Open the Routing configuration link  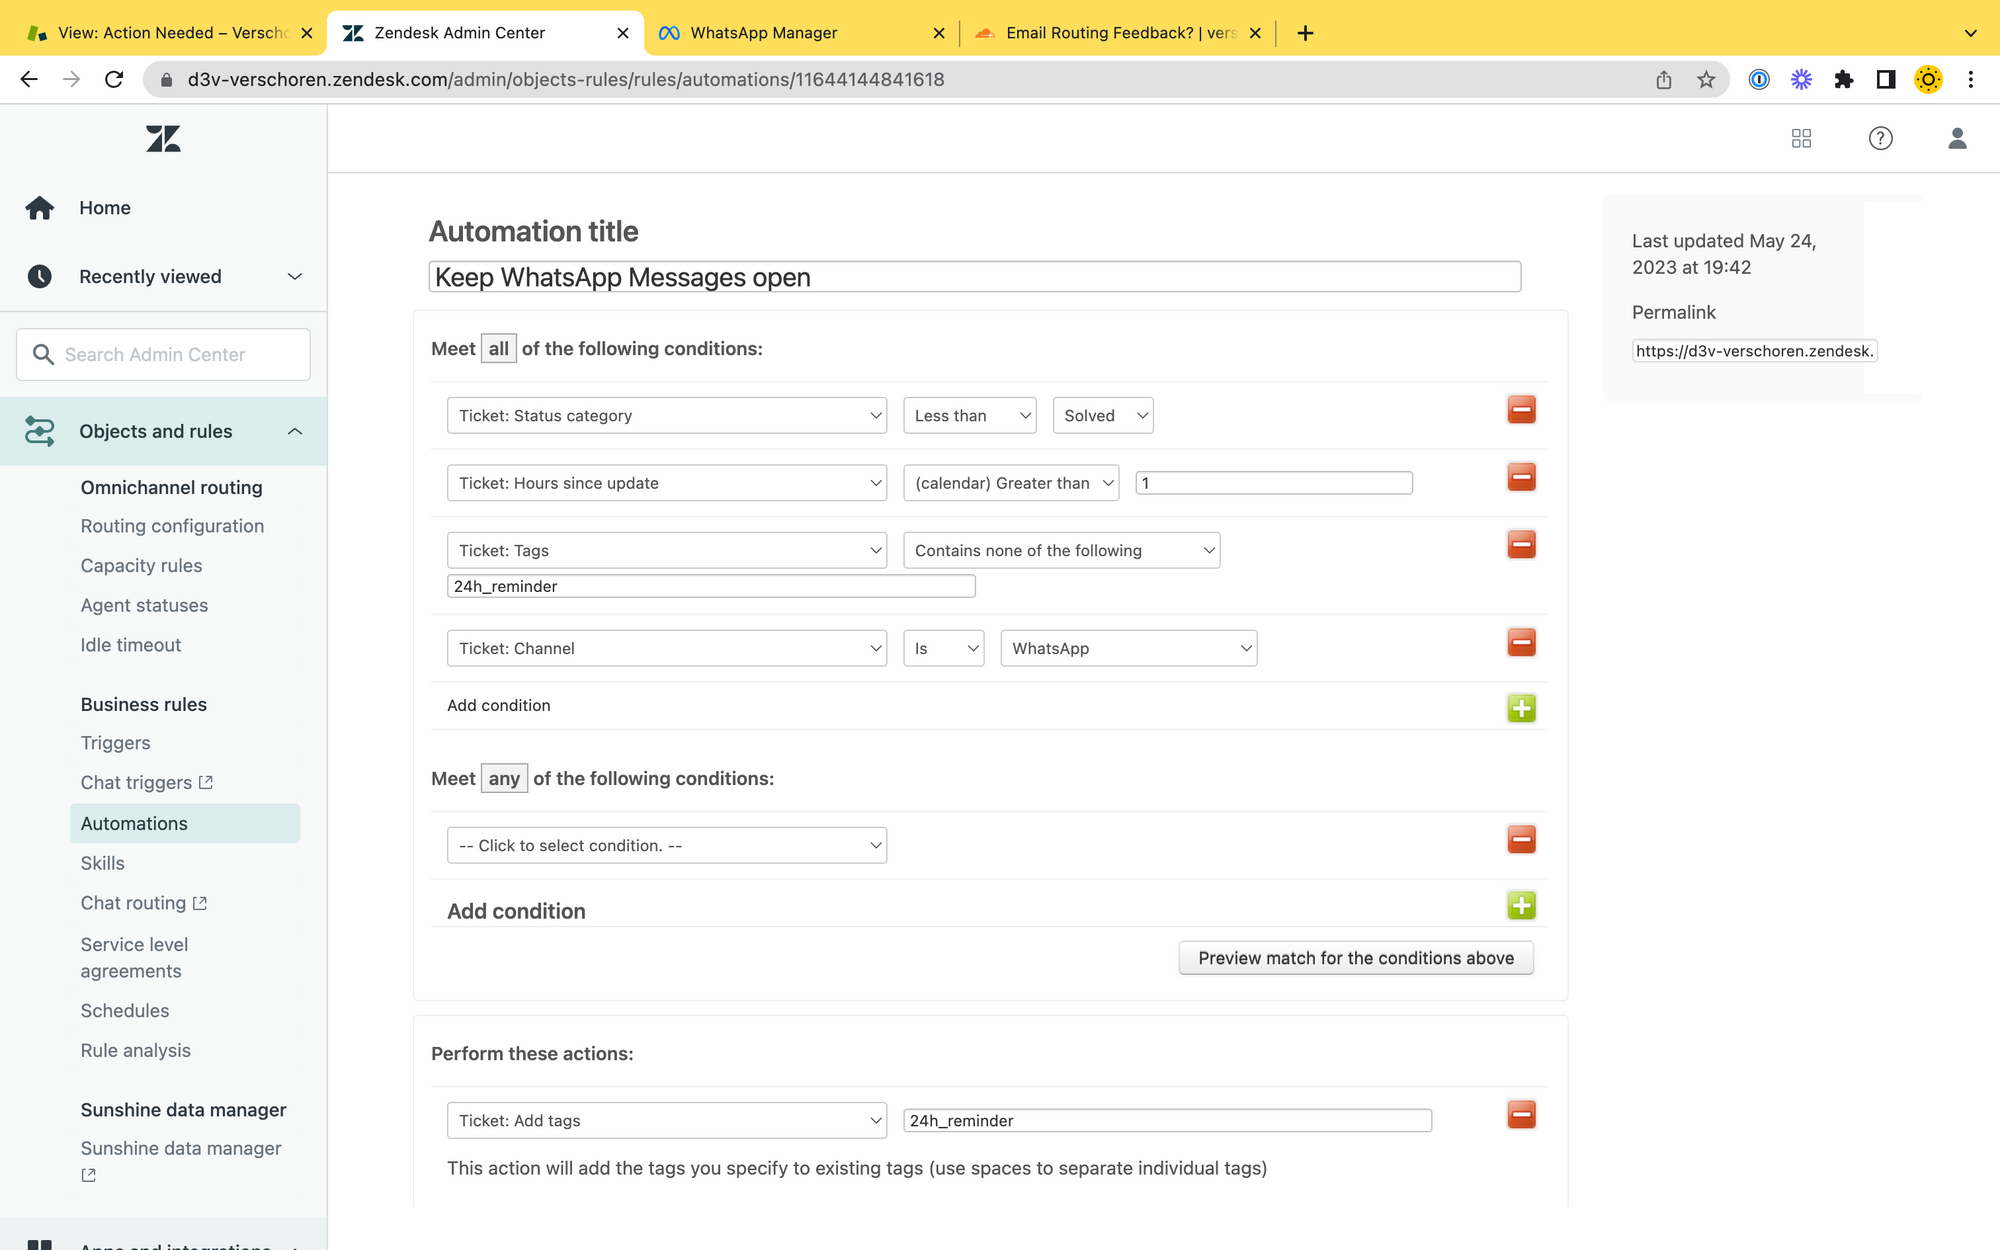click(x=172, y=526)
